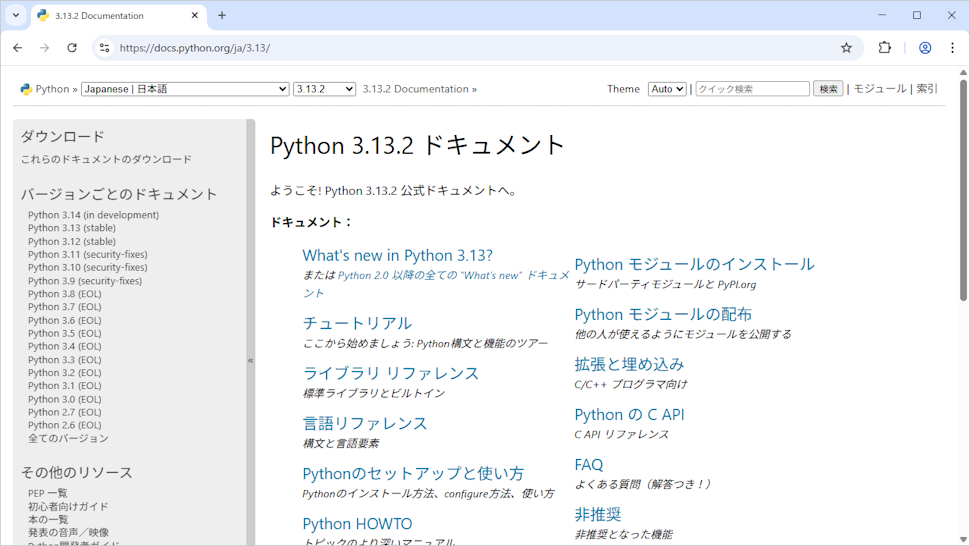The image size is (970, 546).
Task: Open Python 3.4 (EOL) link
Action: tap(64, 346)
